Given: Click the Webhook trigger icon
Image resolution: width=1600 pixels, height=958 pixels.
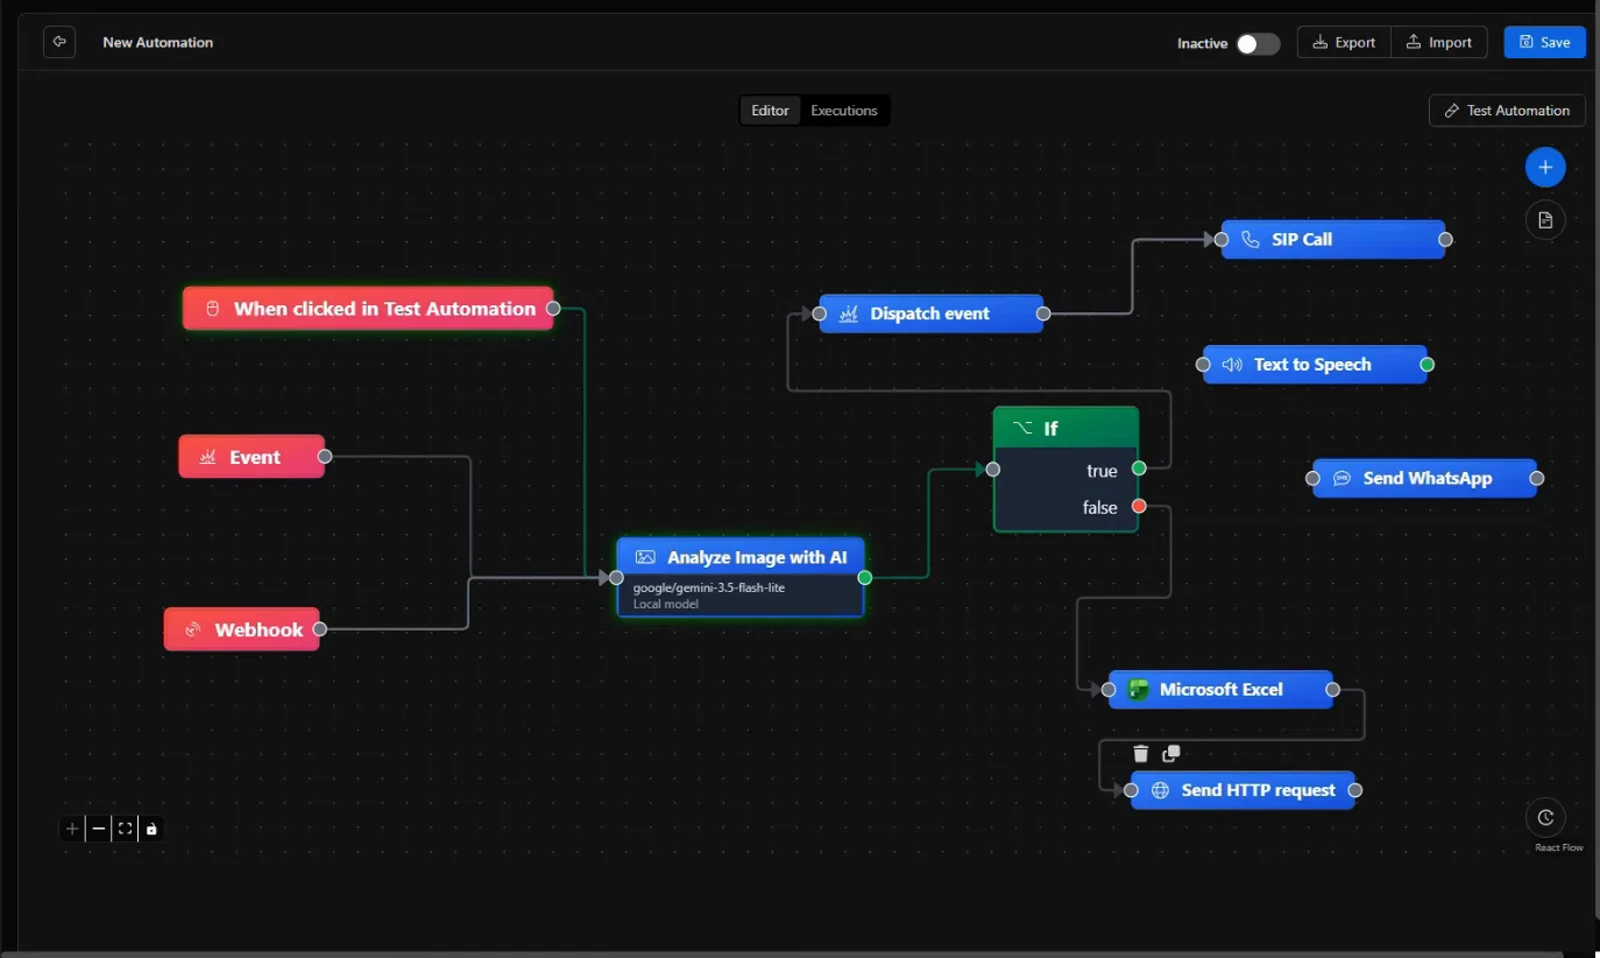Looking at the screenshot, I should click(193, 629).
